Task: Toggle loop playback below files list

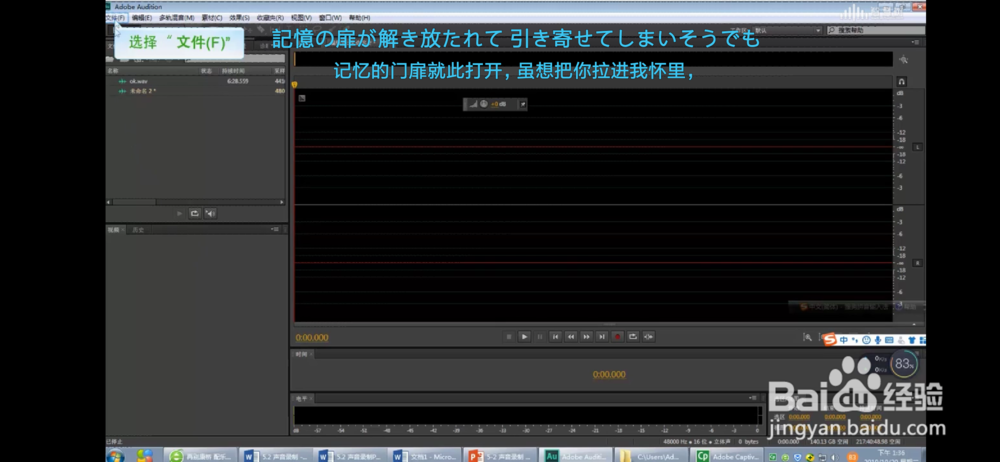Action: [x=195, y=214]
